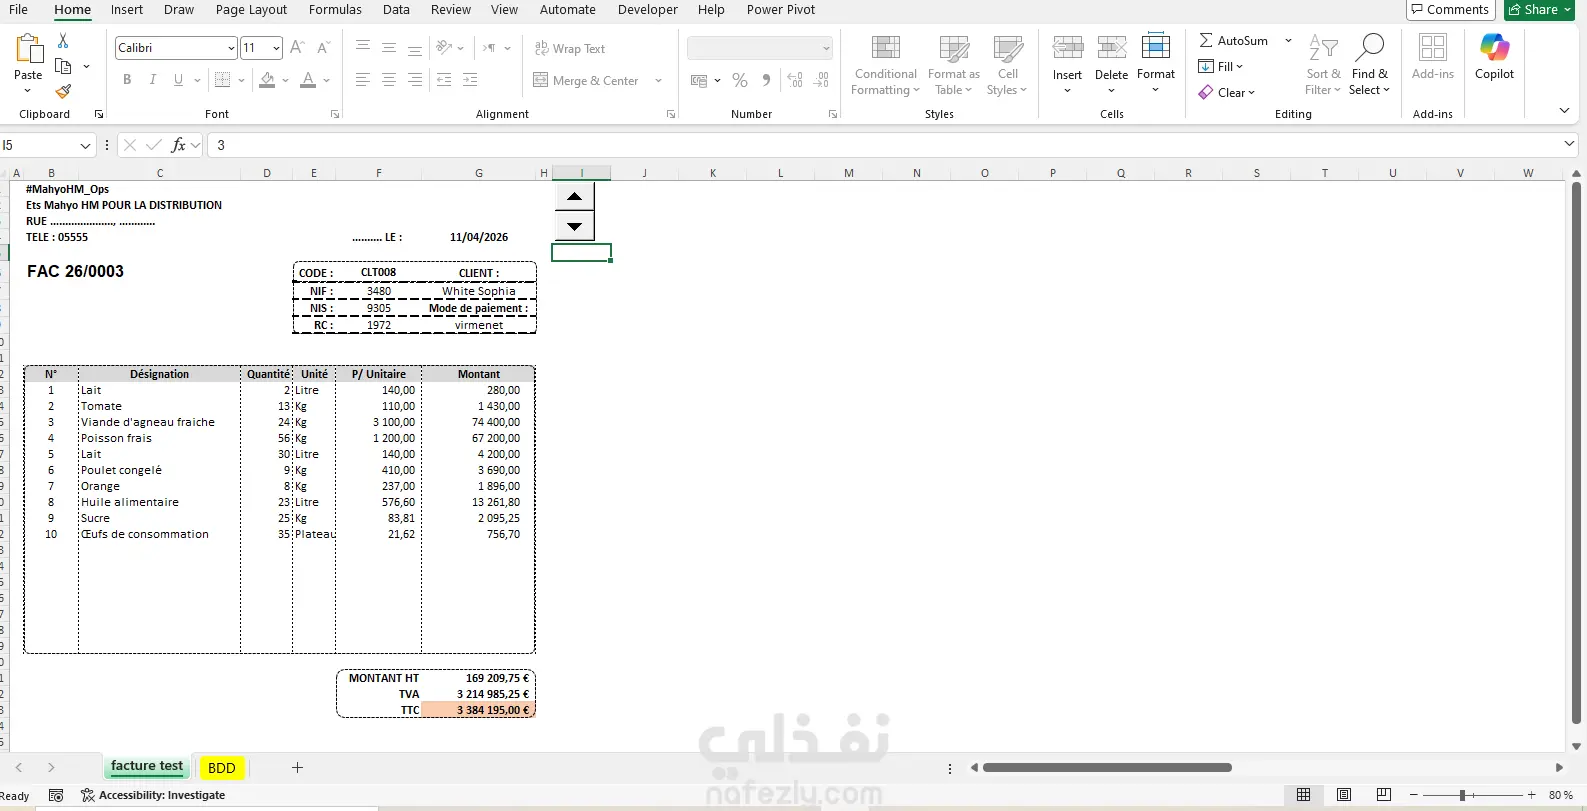Click the spin button down arrow

click(574, 226)
